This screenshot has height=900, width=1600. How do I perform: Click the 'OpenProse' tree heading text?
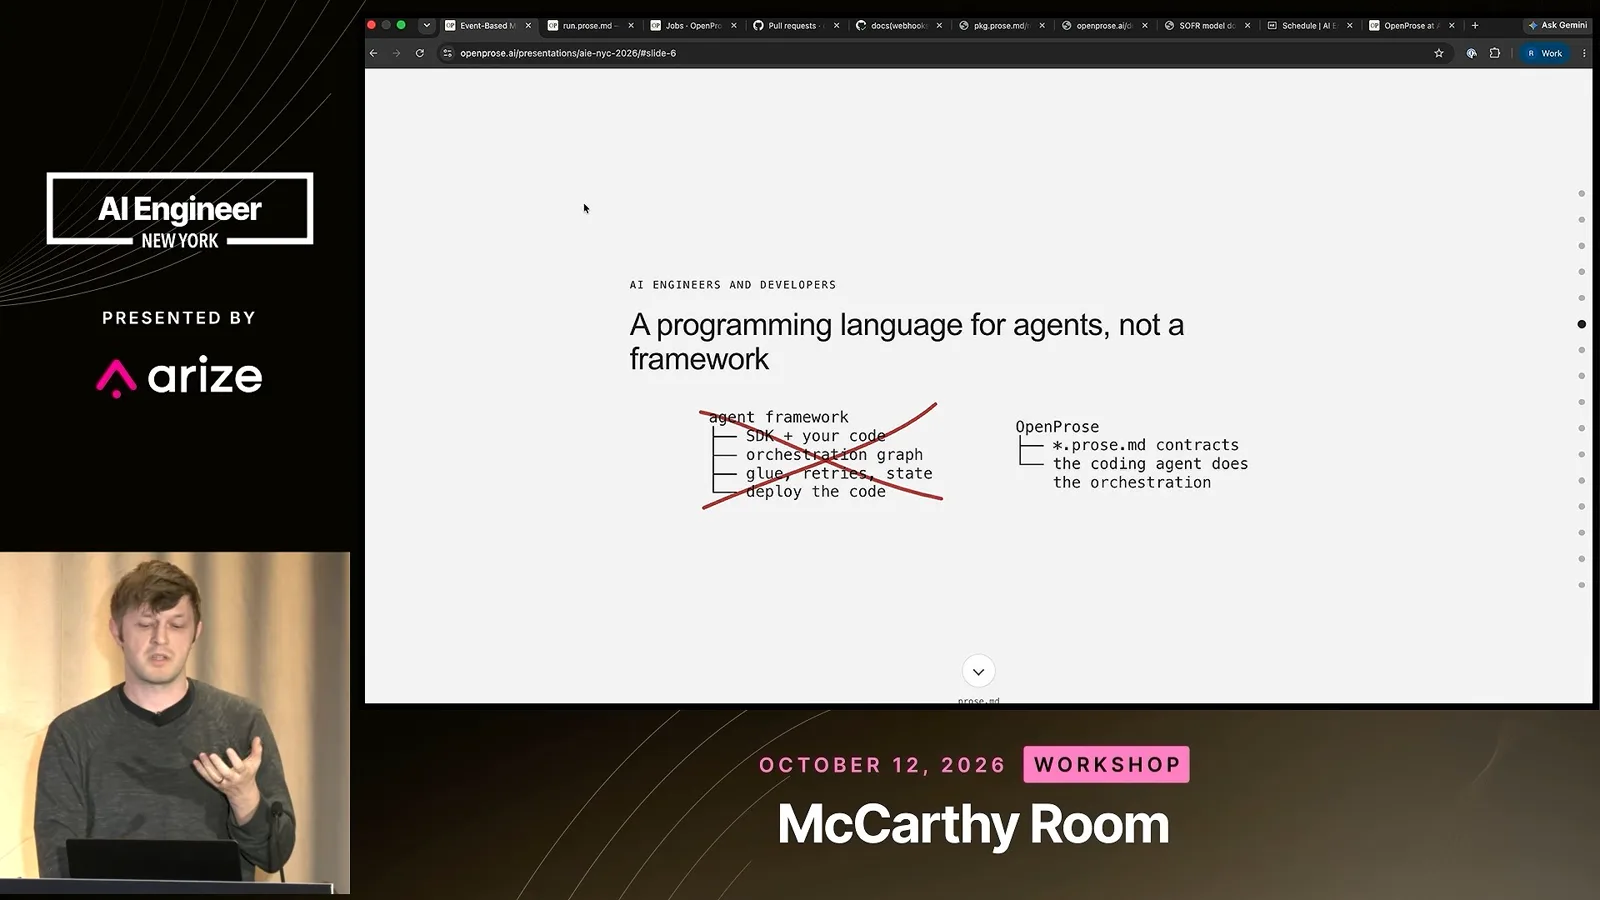pos(1057,427)
